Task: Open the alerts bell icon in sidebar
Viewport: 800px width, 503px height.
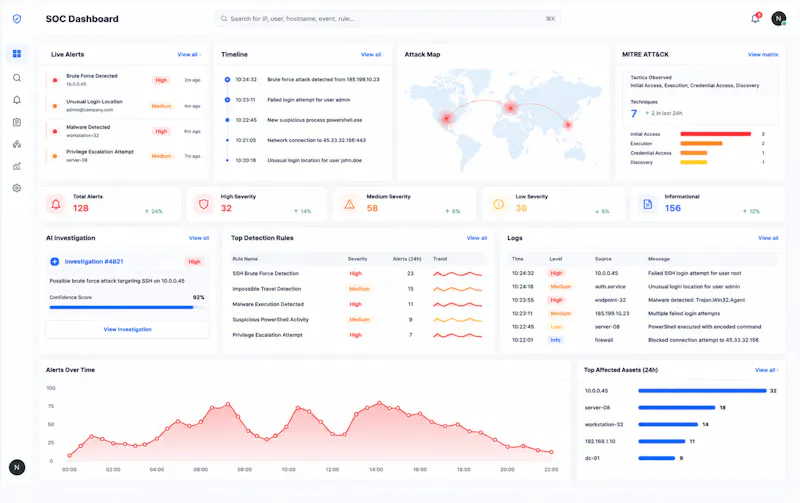Action: [17, 100]
